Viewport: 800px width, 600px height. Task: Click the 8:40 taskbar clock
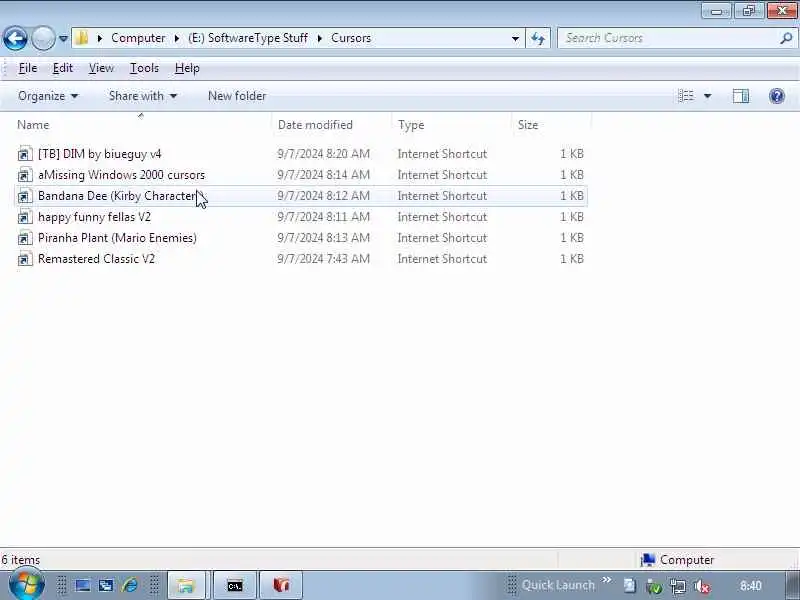pyautogui.click(x=751, y=586)
